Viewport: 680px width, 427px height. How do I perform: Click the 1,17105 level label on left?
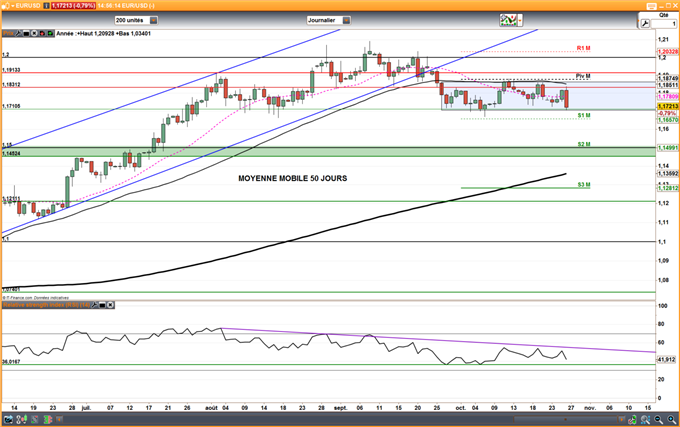tap(11, 106)
